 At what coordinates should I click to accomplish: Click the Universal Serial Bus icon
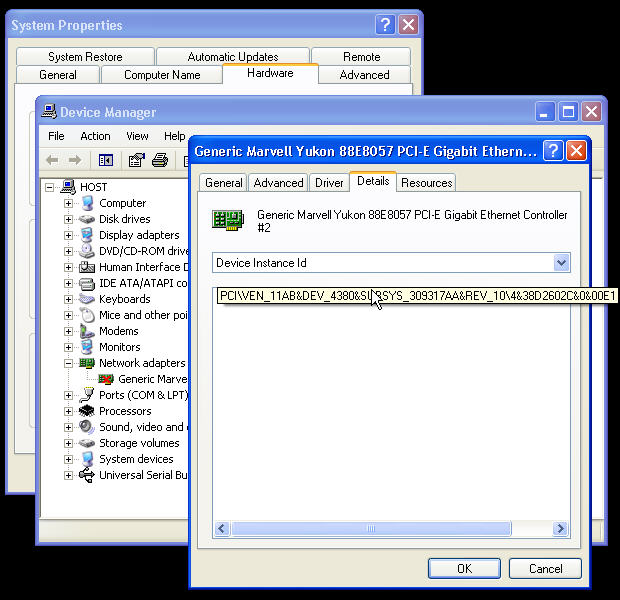tap(87, 475)
